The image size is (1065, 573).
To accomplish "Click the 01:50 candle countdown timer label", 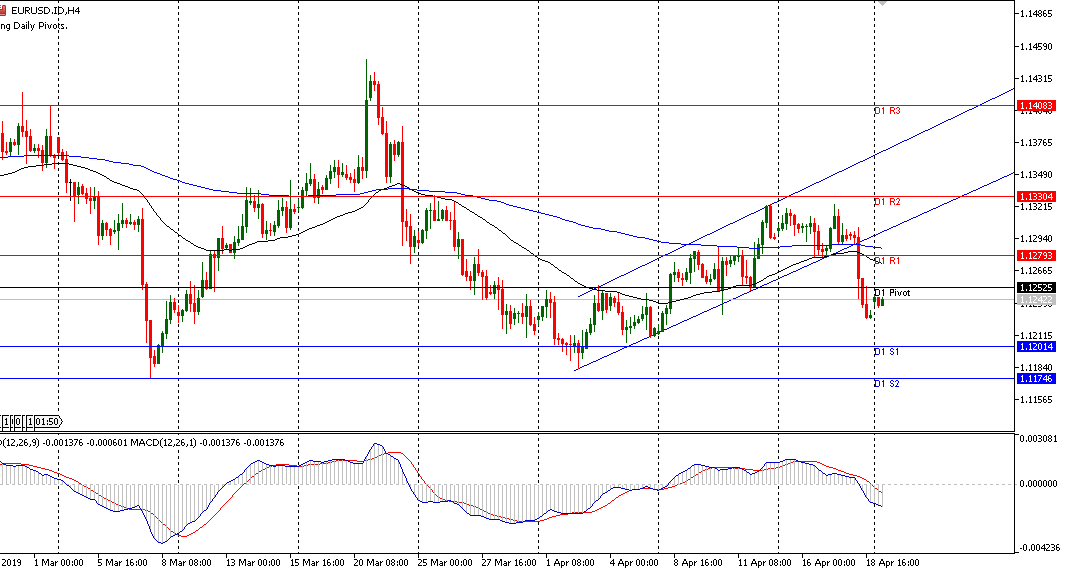I will pyautogui.click(x=48, y=421).
